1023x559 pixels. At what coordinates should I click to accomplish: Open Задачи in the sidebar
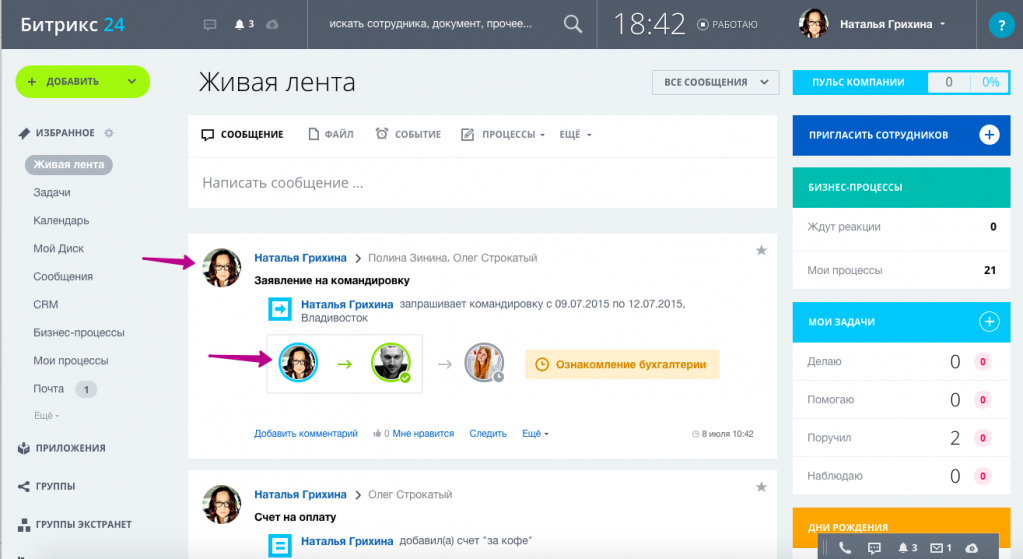point(52,192)
